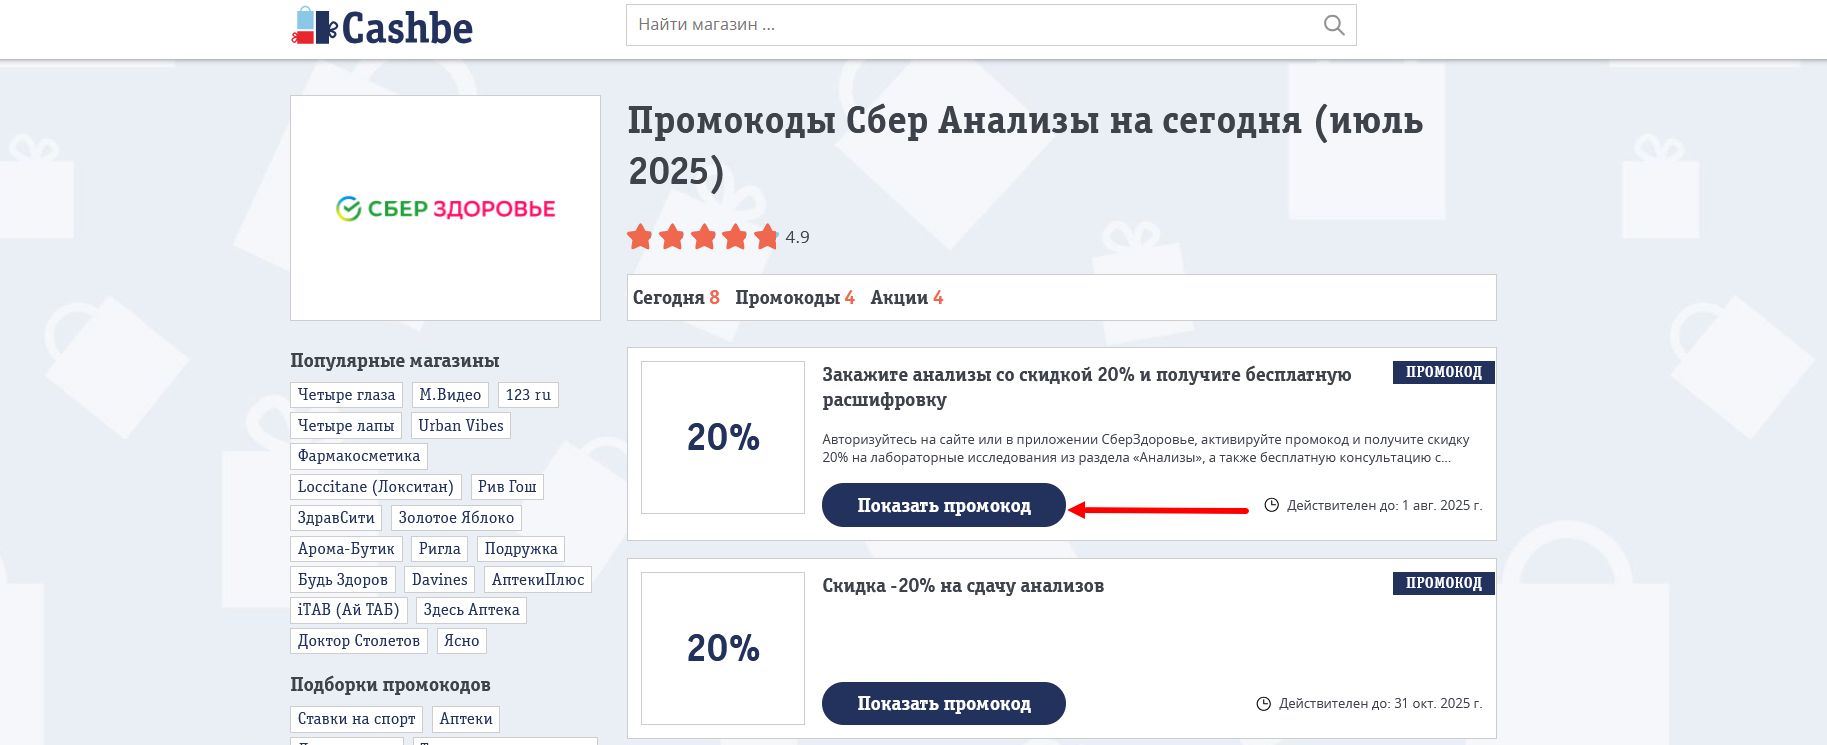The height and width of the screenshot is (745, 1827).
Task: Open the 'Urban Vibes' store tag
Action: pos(461,426)
